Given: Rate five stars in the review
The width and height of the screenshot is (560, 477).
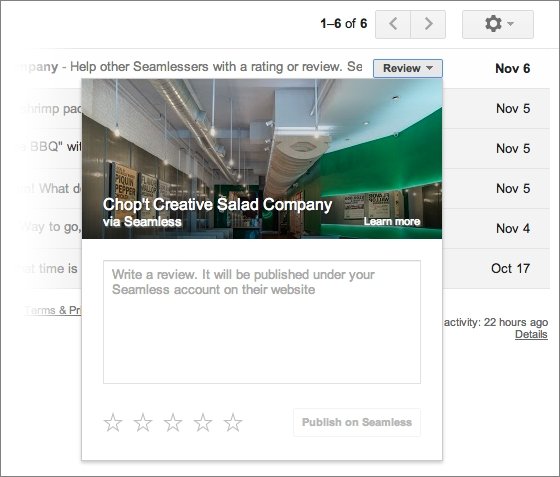Looking at the screenshot, I should (233, 422).
